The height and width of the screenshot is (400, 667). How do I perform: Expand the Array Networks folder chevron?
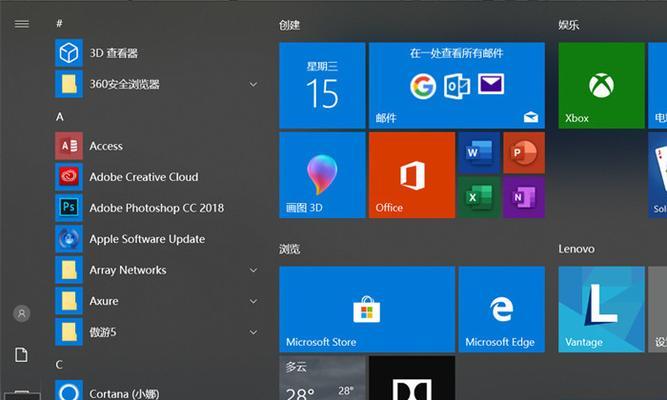(253, 270)
